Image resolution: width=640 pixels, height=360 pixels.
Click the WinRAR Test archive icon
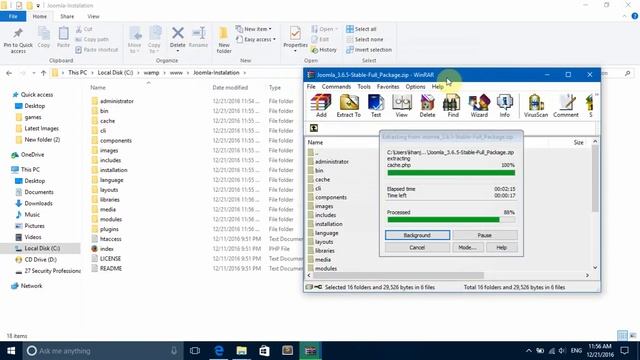pos(376,106)
